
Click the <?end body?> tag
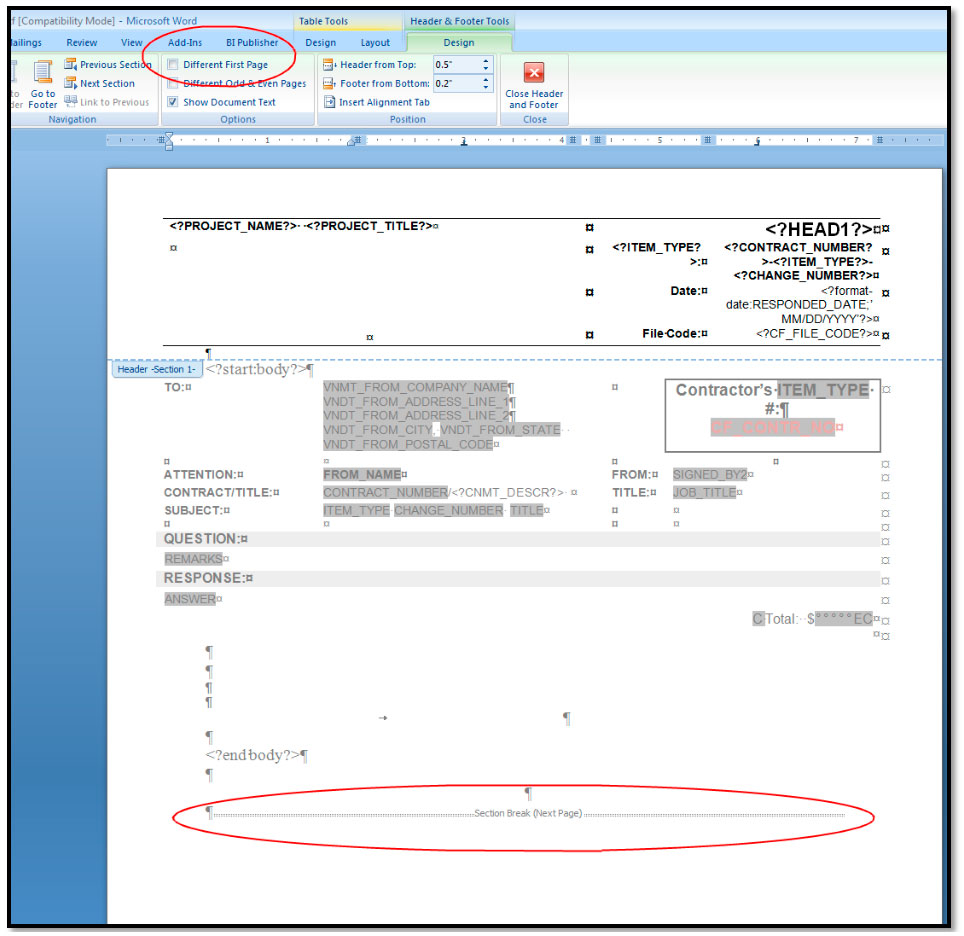tap(253, 755)
